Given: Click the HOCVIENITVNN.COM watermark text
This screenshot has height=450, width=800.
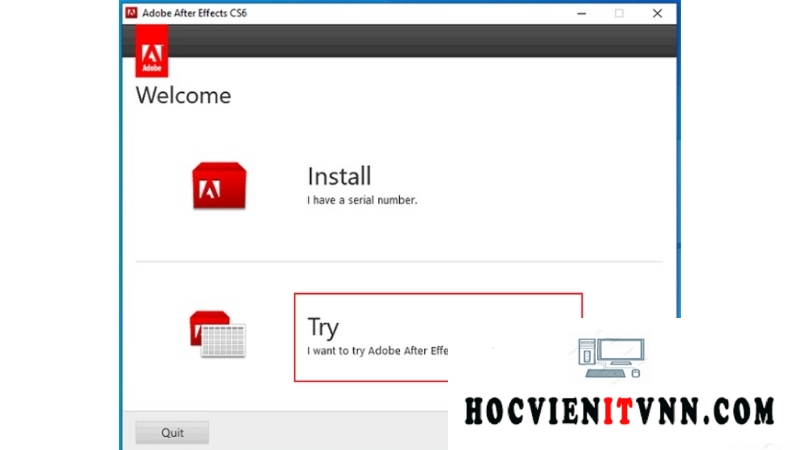Looking at the screenshot, I should tap(619, 411).
